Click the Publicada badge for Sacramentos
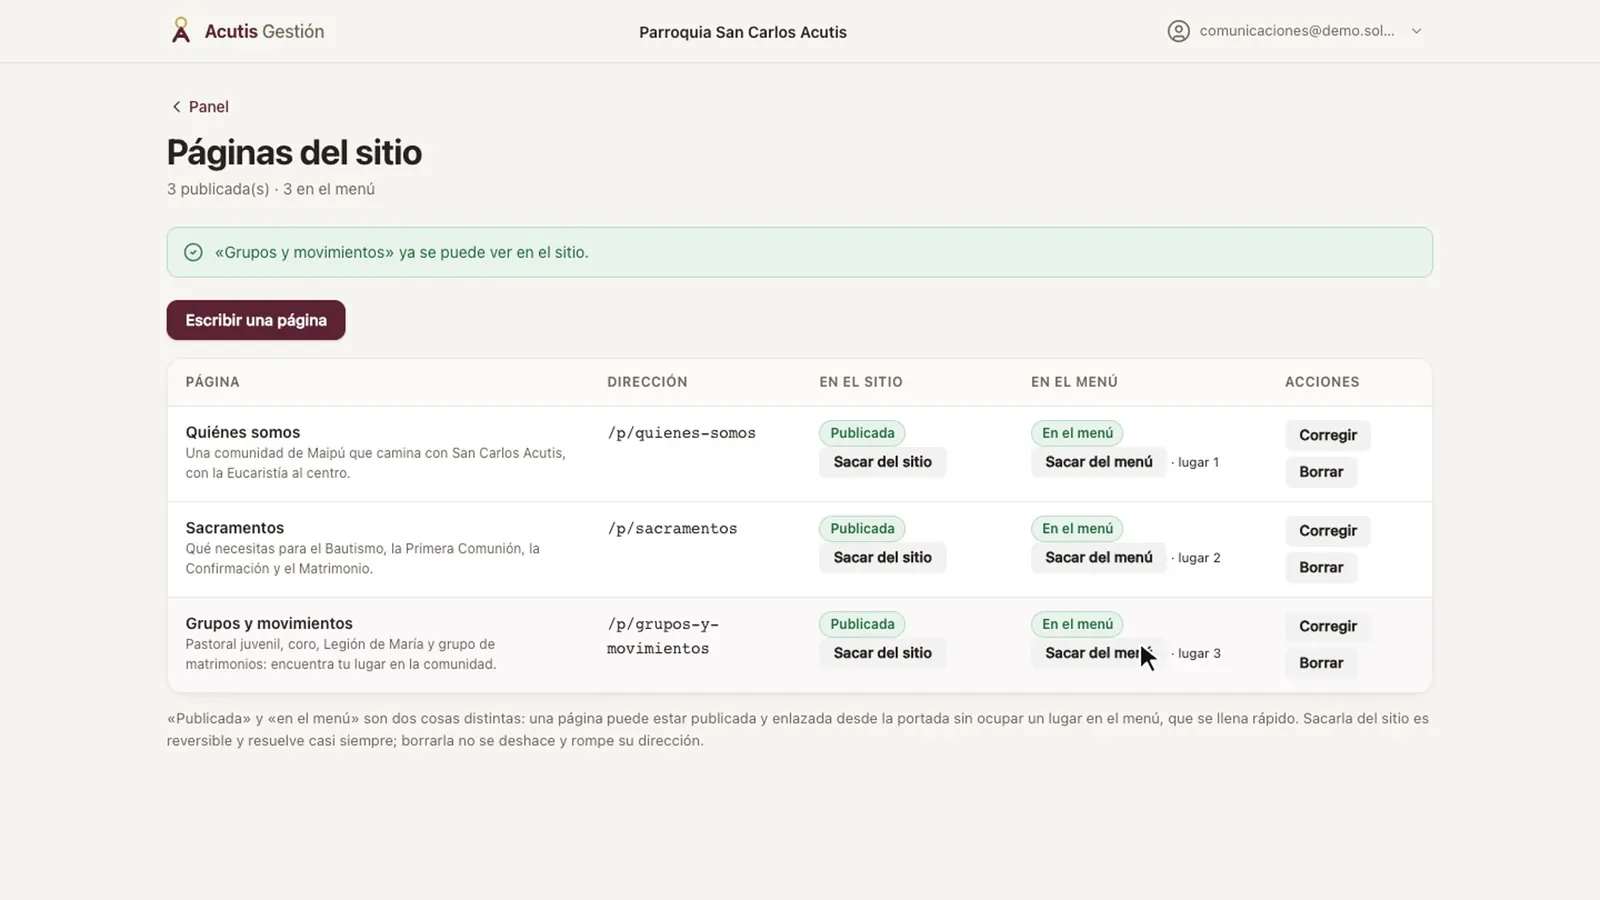This screenshot has height=900, width=1600. pyautogui.click(x=862, y=528)
